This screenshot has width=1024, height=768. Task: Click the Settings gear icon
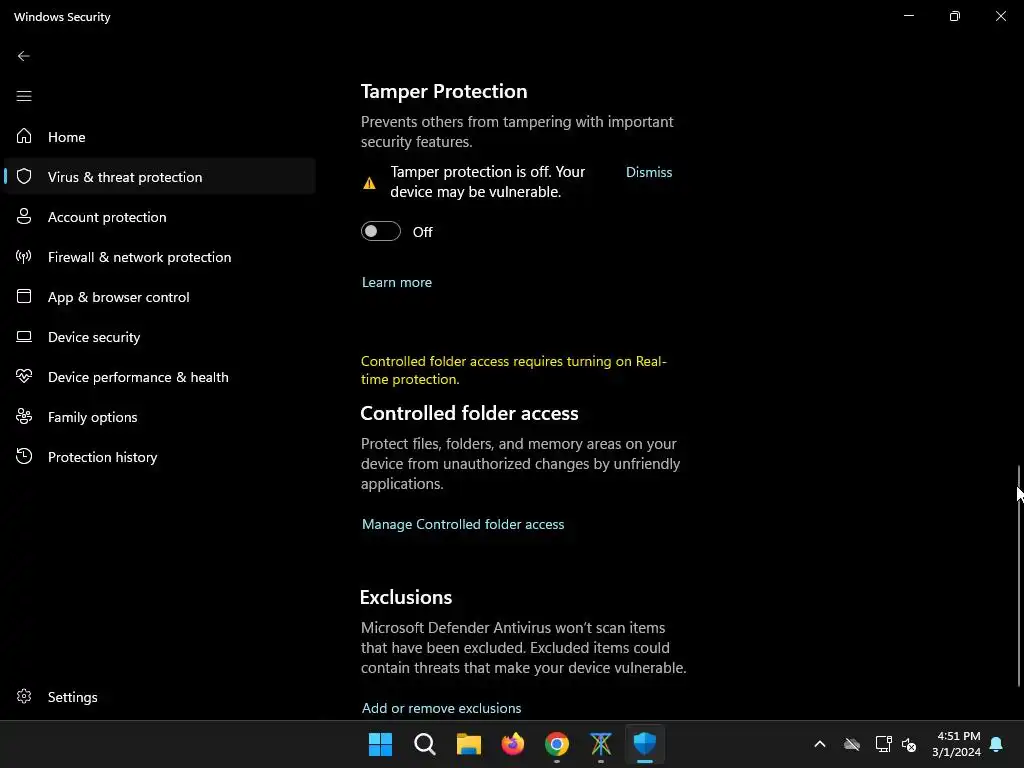click(24, 696)
